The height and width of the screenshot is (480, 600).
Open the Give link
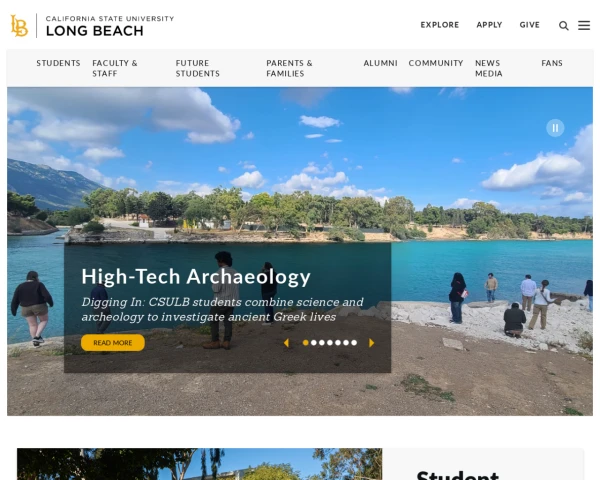point(530,25)
